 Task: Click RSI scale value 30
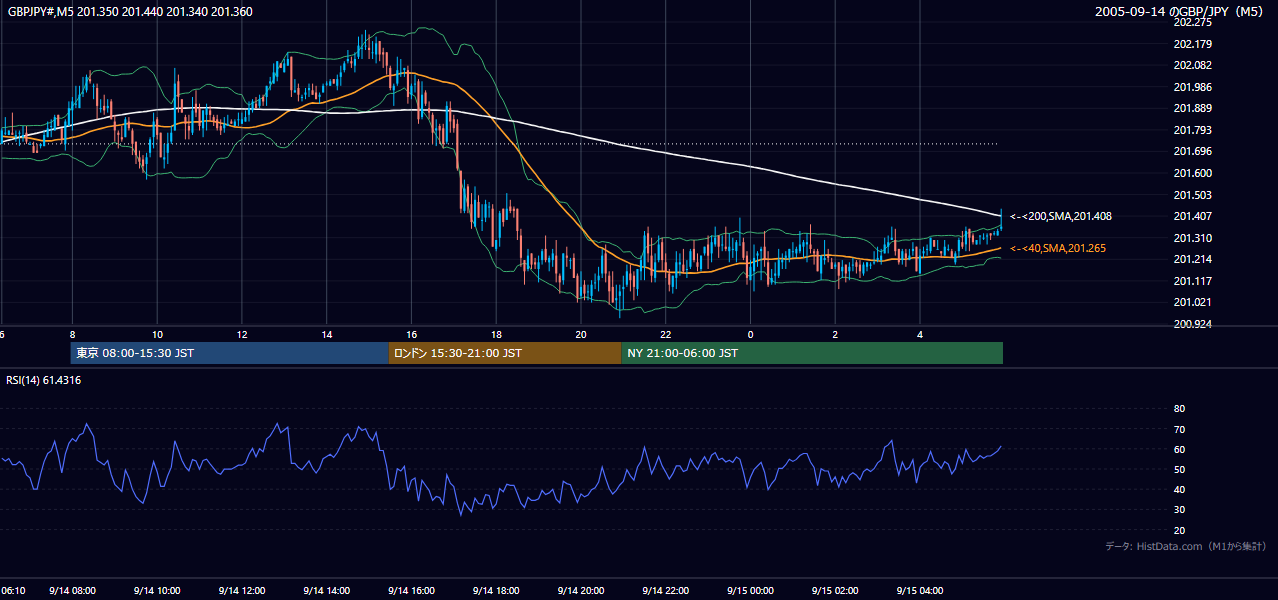point(1179,510)
